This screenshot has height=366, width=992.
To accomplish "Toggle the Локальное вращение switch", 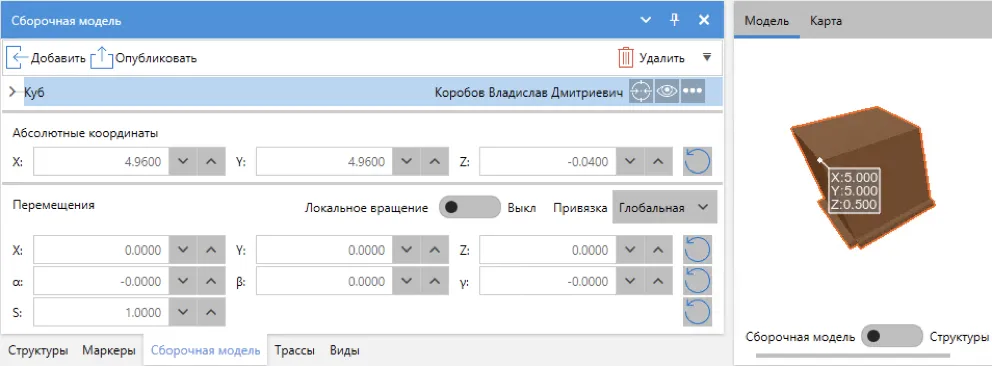I will (469, 208).
